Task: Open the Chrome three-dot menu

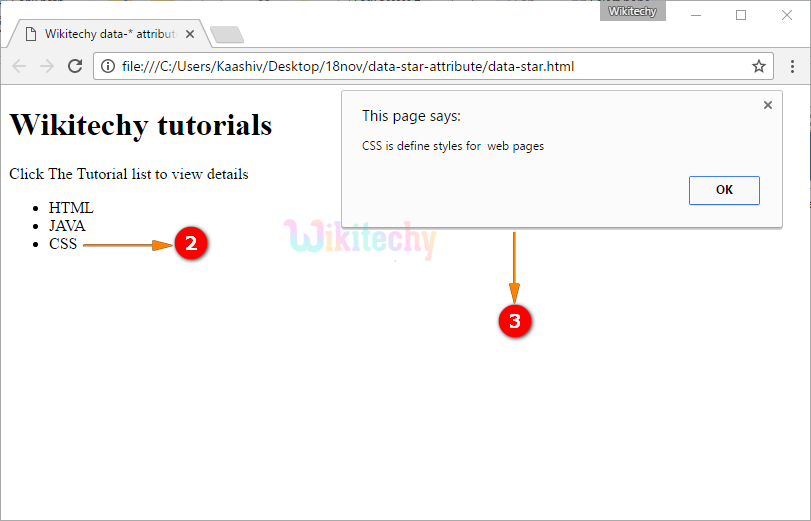Action: click(790, 67)
